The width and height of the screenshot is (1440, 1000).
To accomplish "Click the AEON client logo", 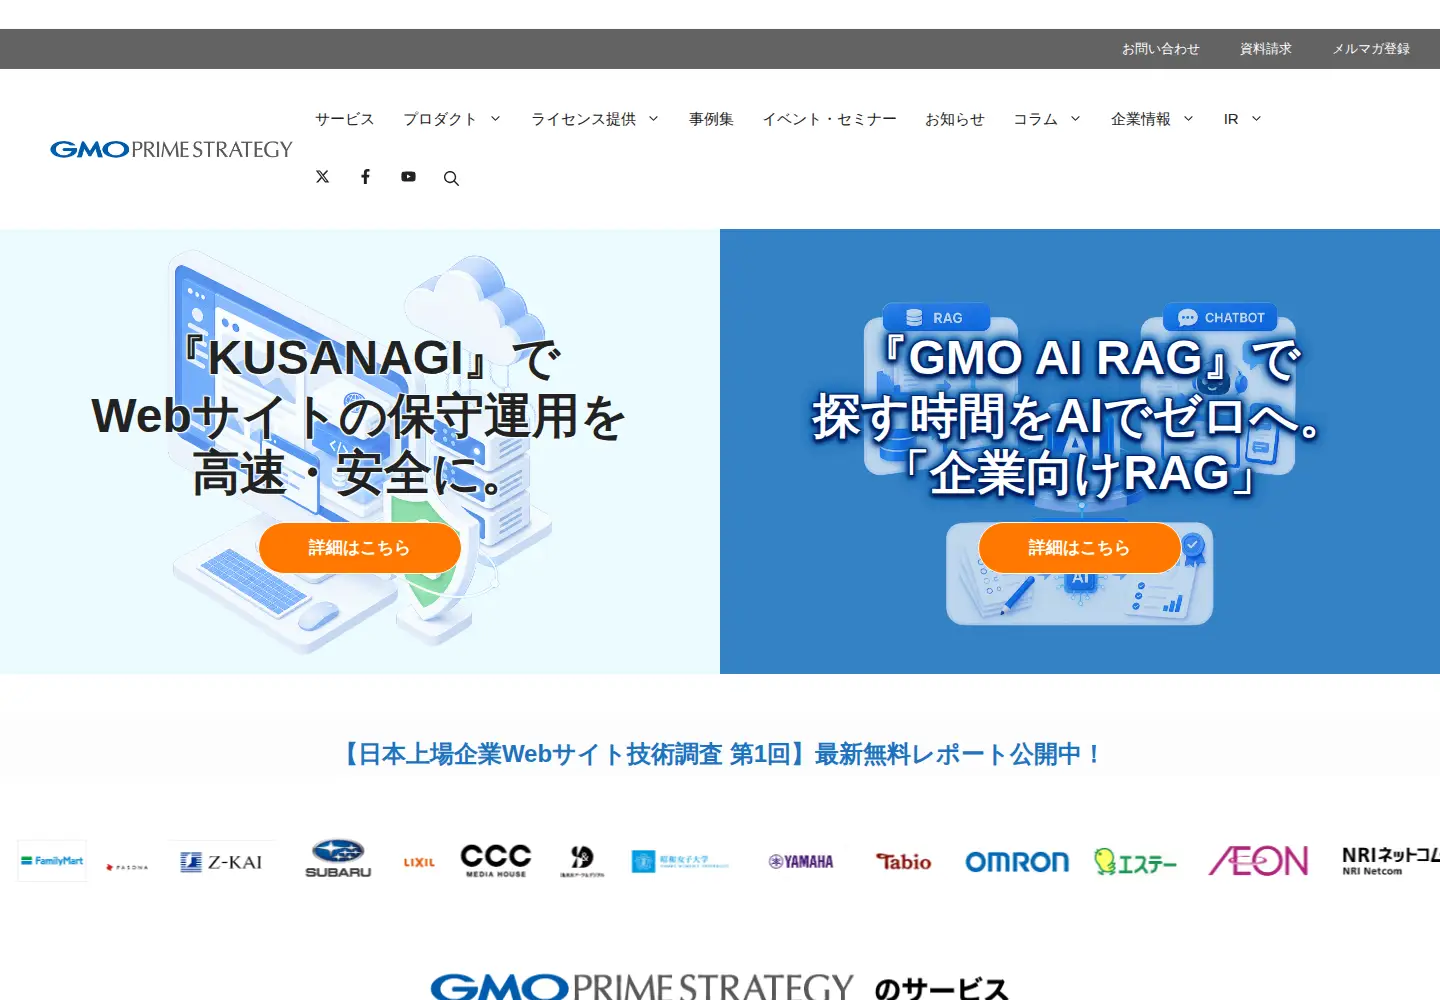I will (1258, 861).
